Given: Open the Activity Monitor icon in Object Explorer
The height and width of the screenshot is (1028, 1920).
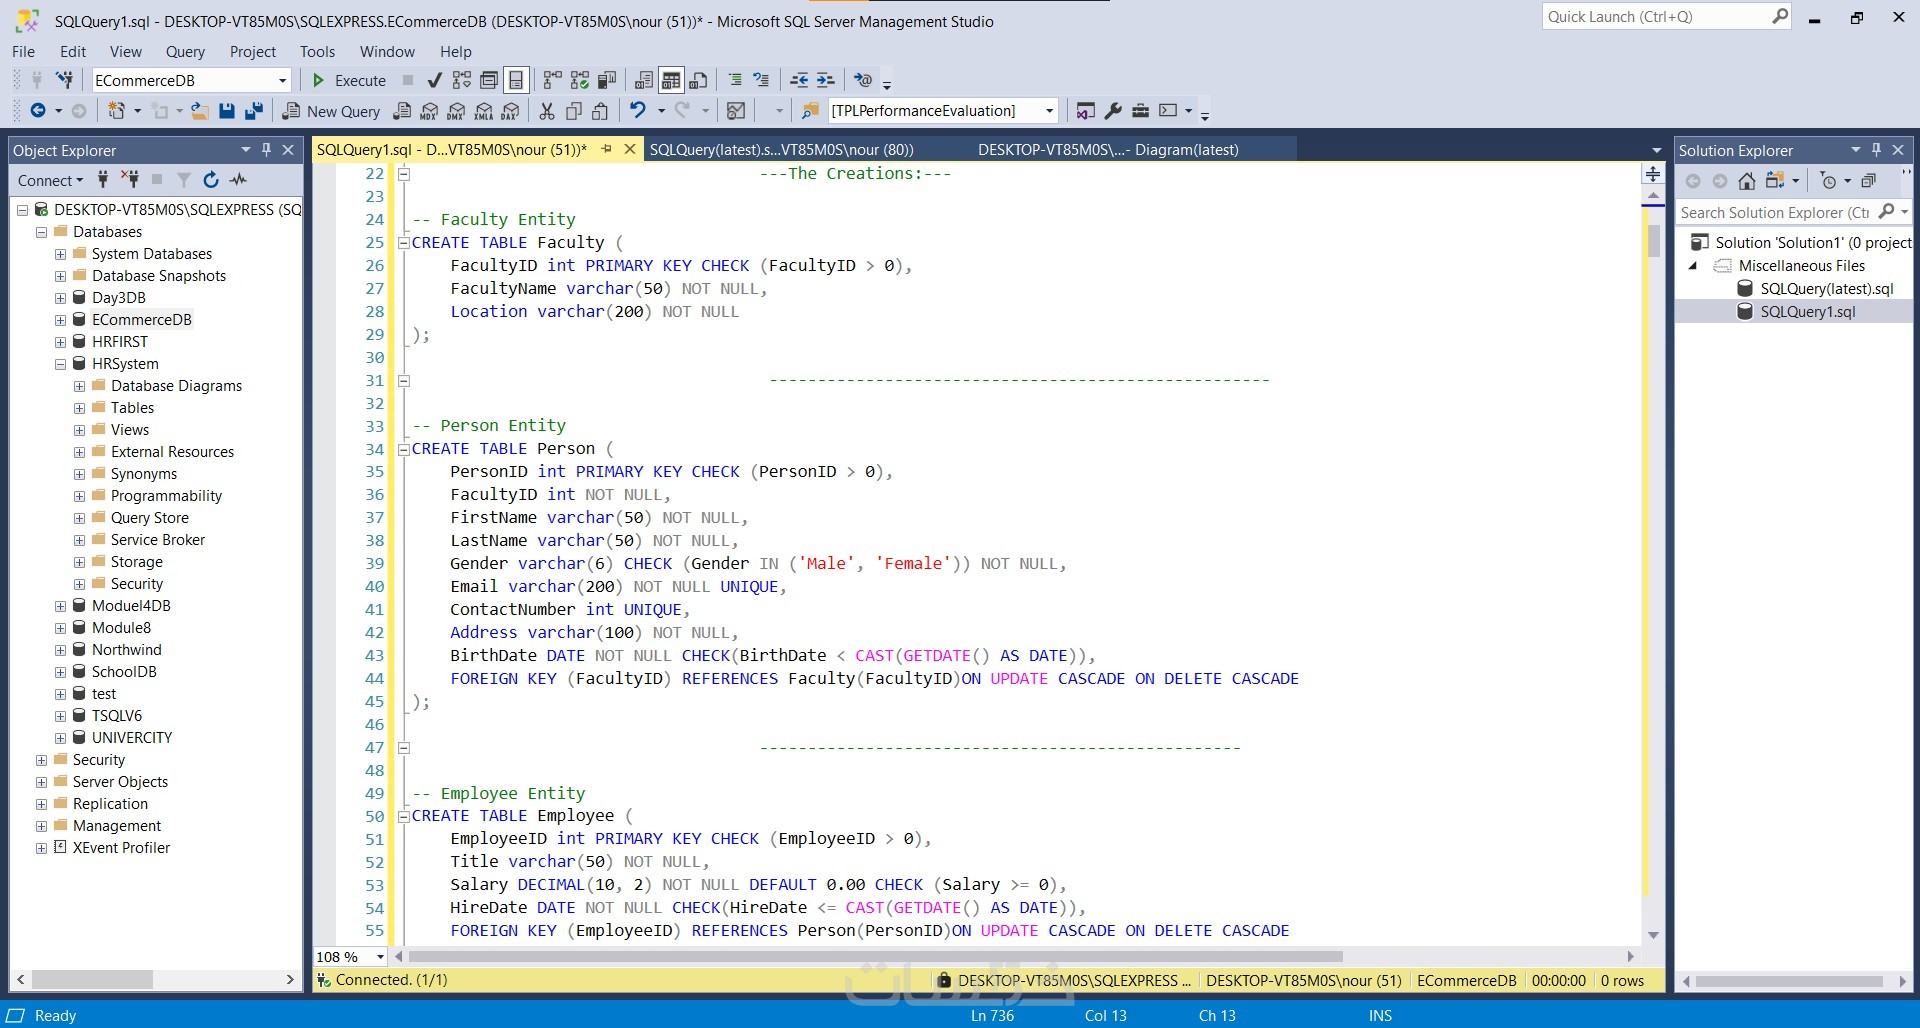Looking at the screenshot, I should click(x=238, y=180).
